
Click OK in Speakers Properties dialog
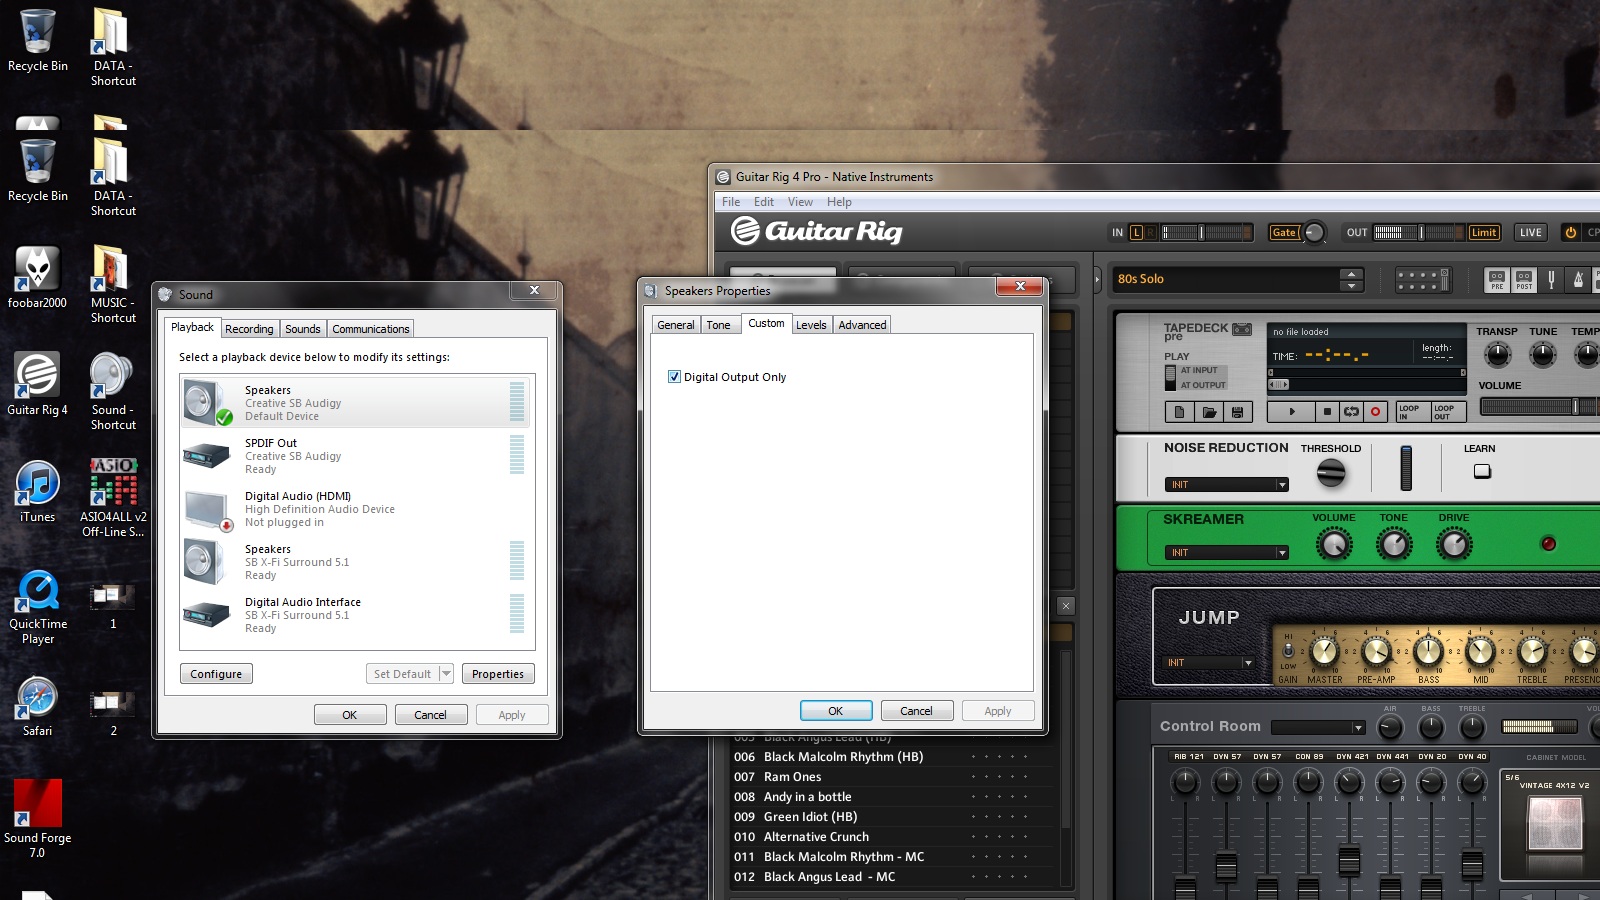tap(836, 711)
